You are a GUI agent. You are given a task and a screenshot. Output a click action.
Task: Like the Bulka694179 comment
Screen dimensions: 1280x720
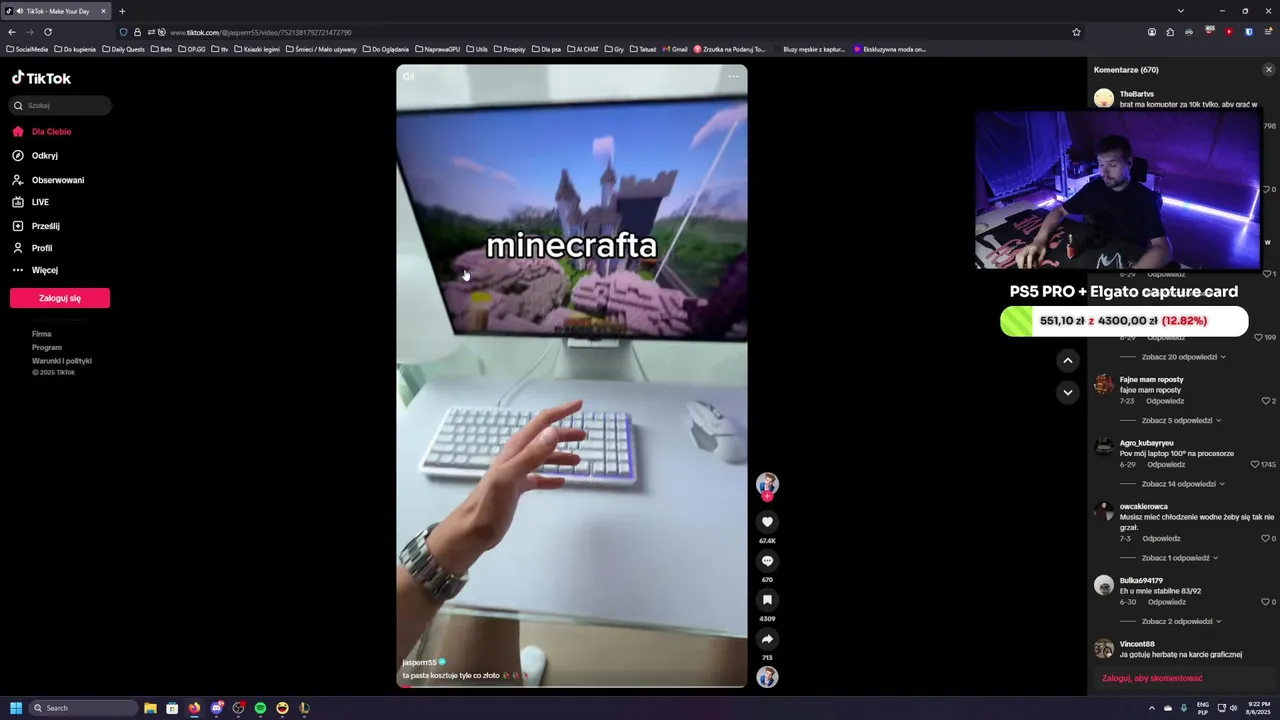point(1265,602)
